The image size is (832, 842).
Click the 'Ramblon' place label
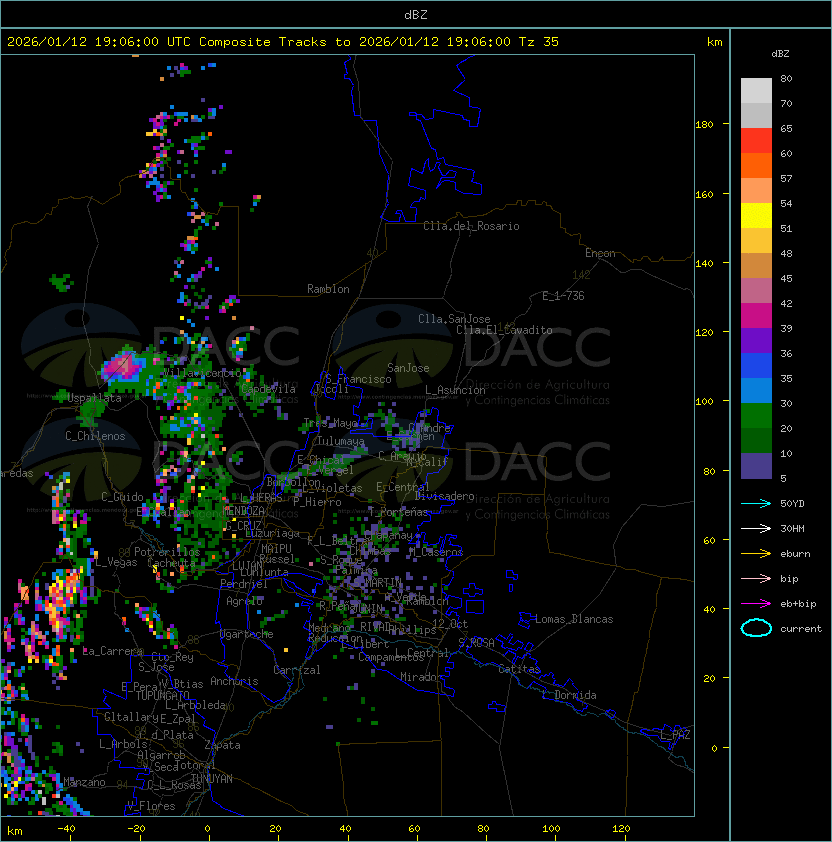coord(328,289)
